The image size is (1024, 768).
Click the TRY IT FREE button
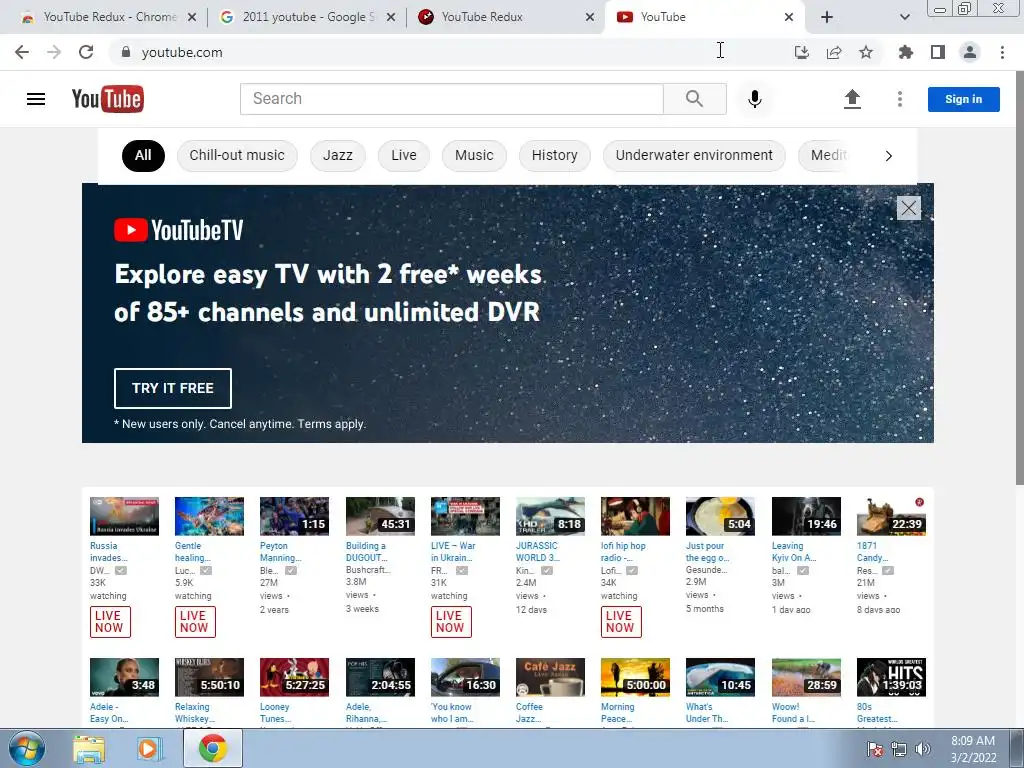(172, 388)
